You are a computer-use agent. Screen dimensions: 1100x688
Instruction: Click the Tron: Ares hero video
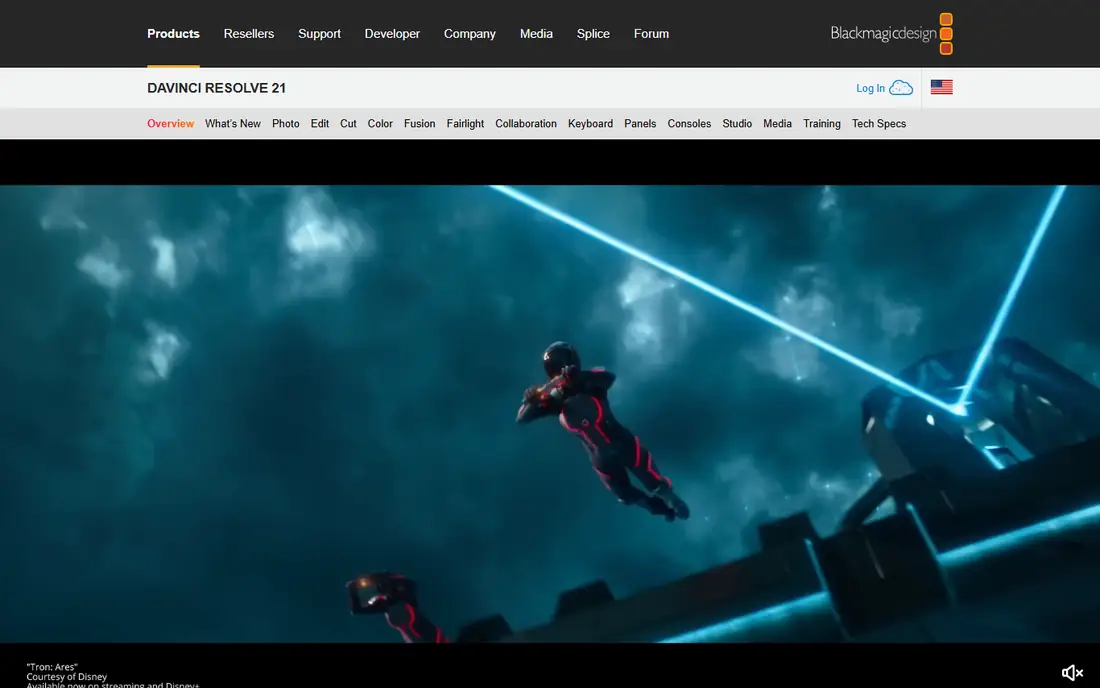(550, 414)
